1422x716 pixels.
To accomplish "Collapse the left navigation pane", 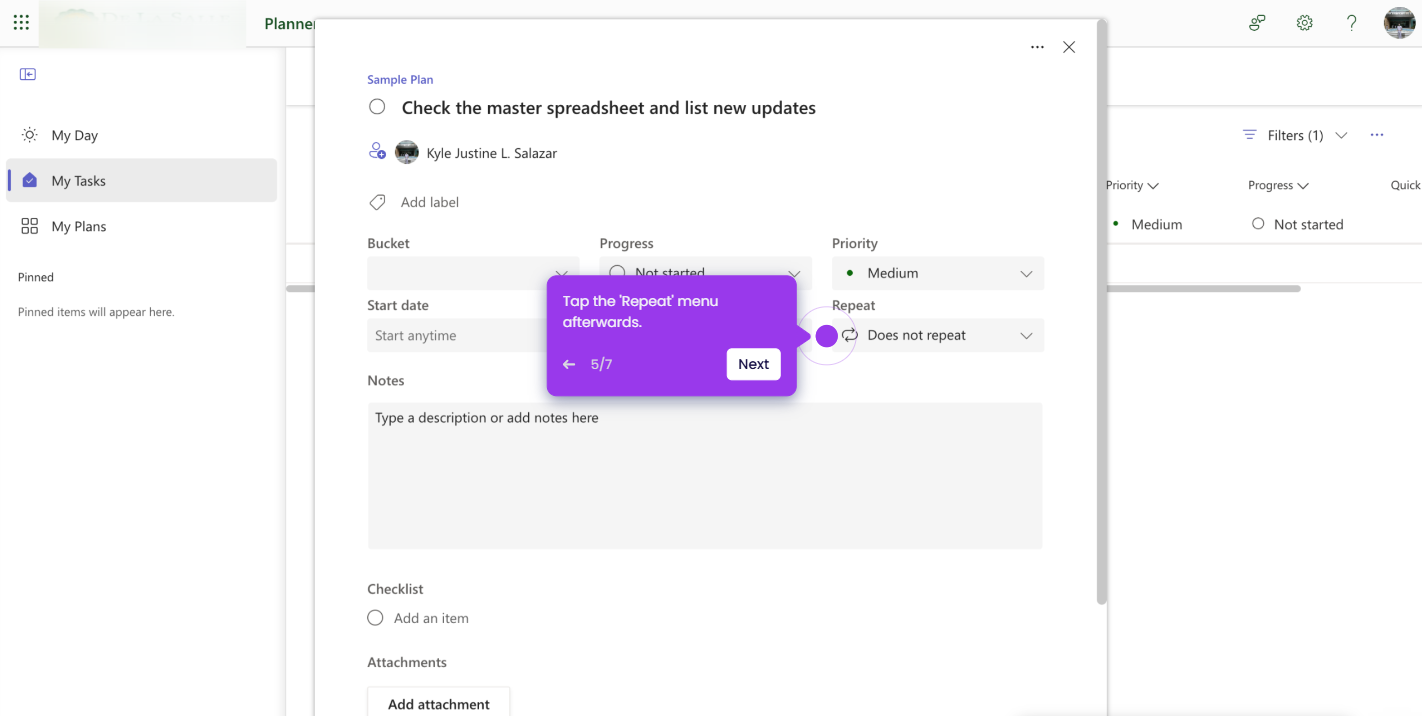I will (x=28, y=73).
